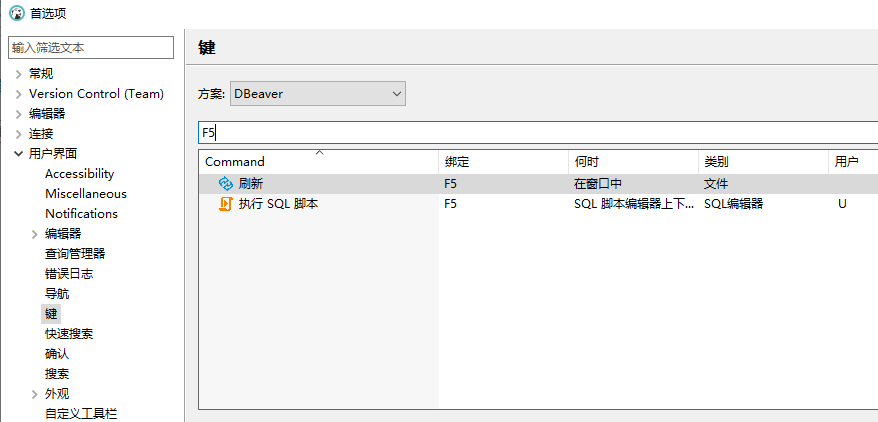Screen dimensions: 878x422
Task: Select 查询管理器 in the tree
Action: (75, 254)
